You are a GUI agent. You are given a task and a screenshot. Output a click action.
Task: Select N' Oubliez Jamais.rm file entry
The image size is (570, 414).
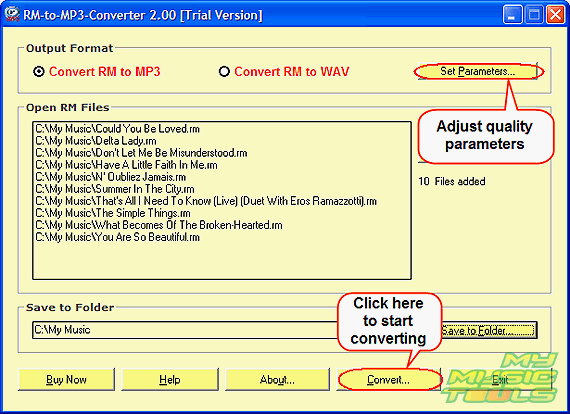tap(111, 177)
